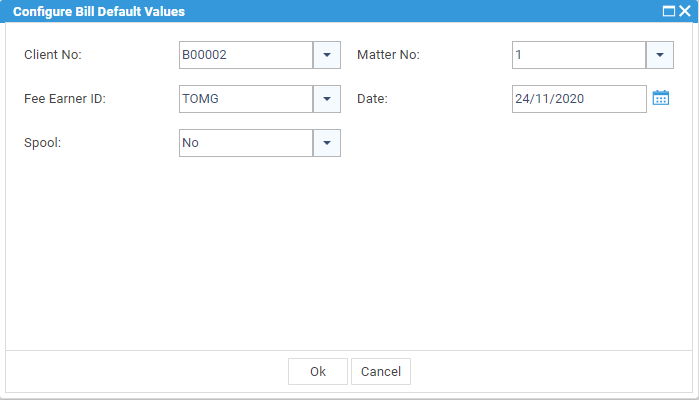This screenshot has width=699, height=400.
Task: Close the dialog with the X icon
Action: (x=685, y=11)
